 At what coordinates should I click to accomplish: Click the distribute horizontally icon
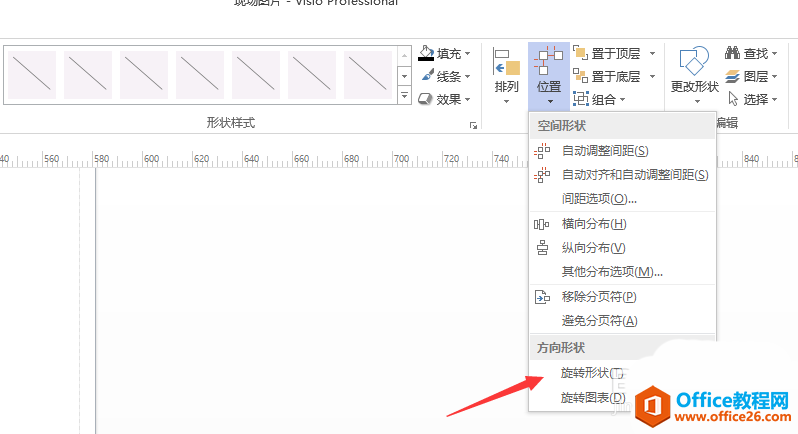click(542, 224)
